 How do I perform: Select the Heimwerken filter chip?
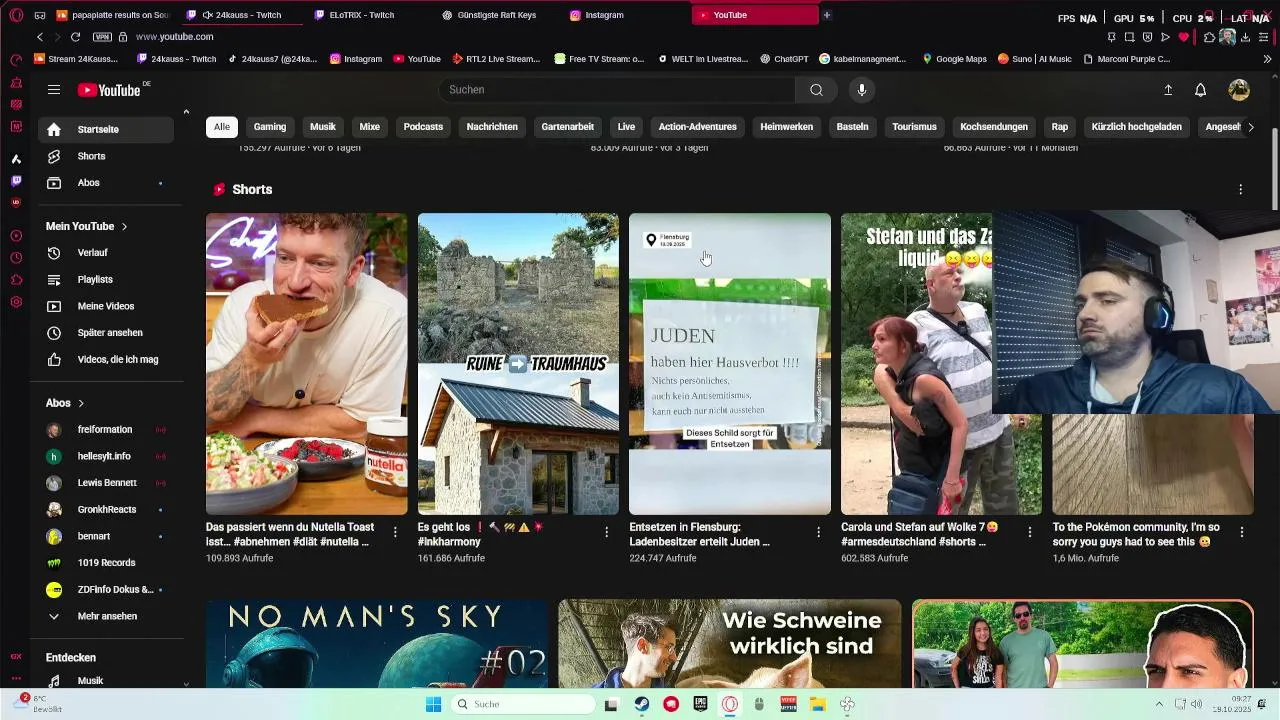[786, 127]
